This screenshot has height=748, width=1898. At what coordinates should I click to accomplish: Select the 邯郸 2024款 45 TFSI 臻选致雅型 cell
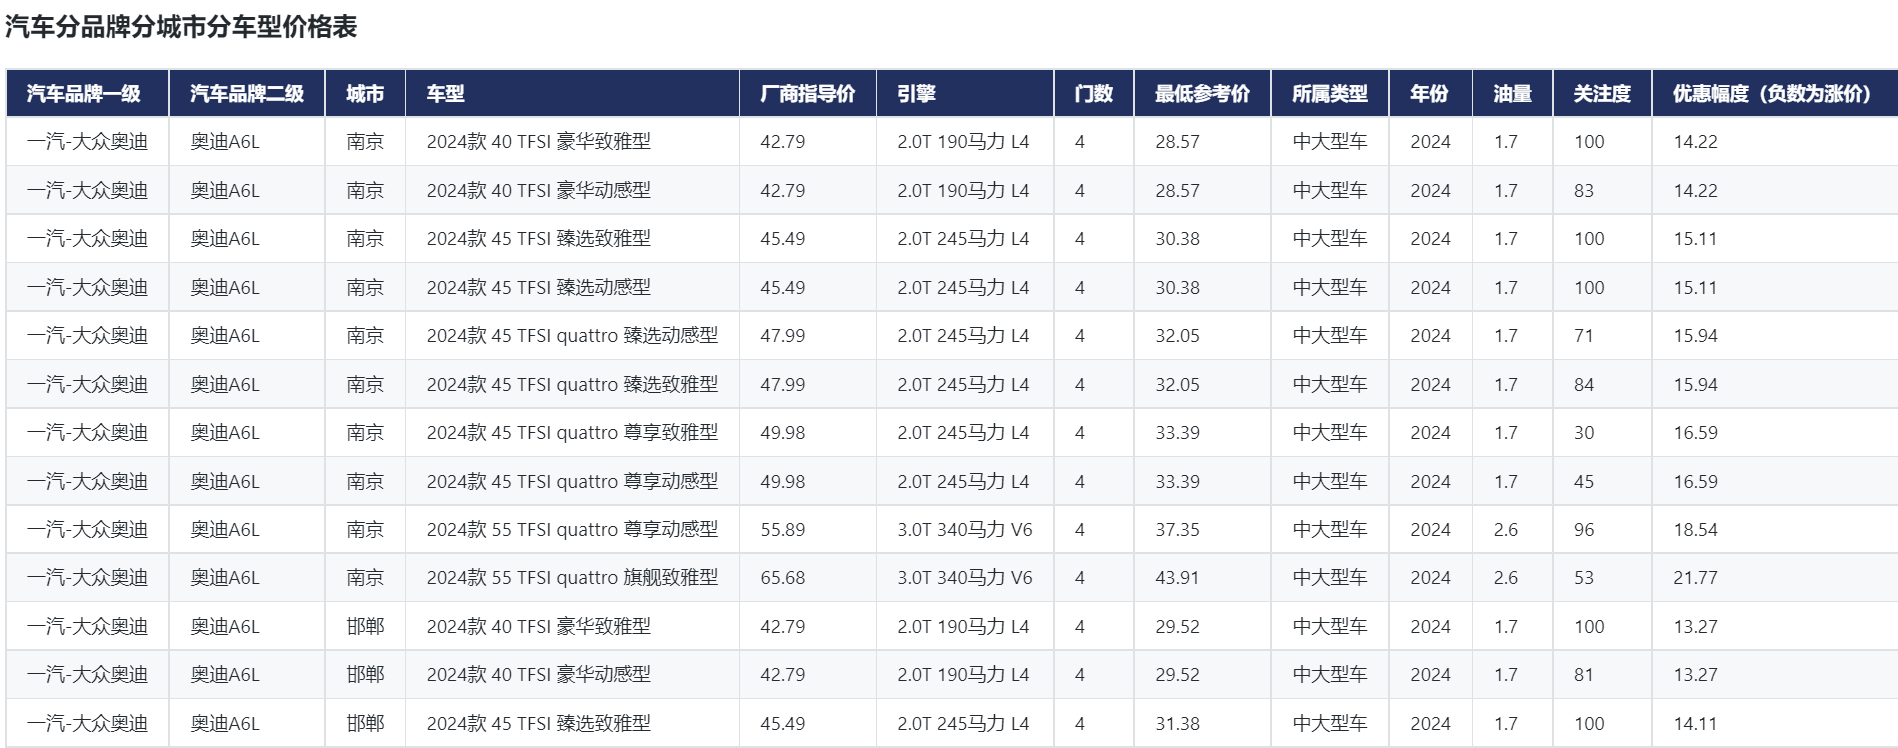572,723
